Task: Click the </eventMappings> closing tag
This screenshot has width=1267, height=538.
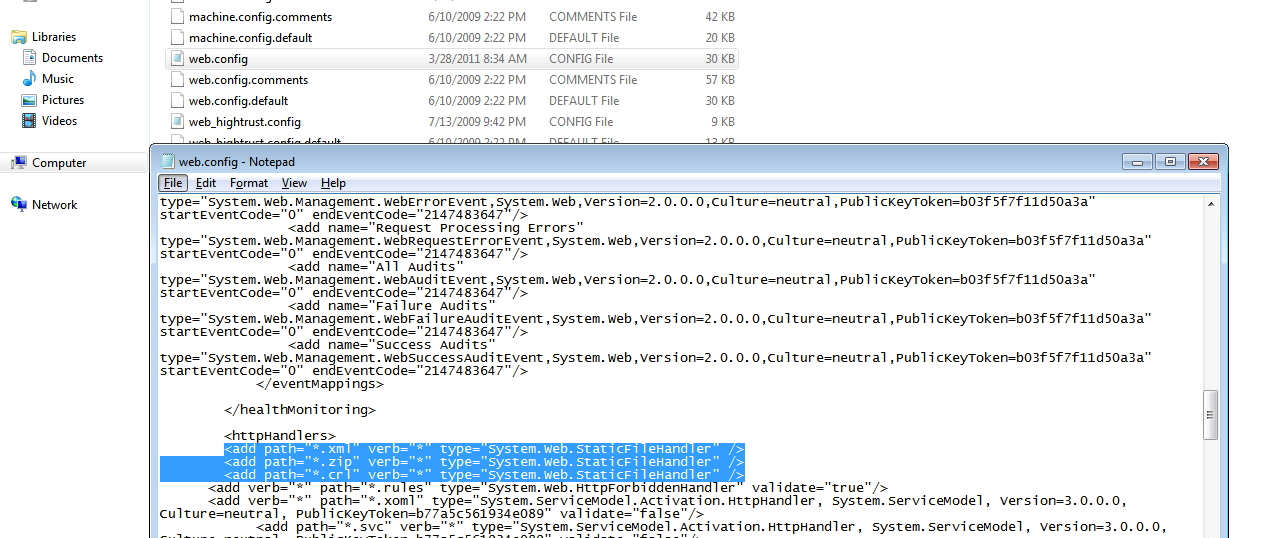Action: 320,384
